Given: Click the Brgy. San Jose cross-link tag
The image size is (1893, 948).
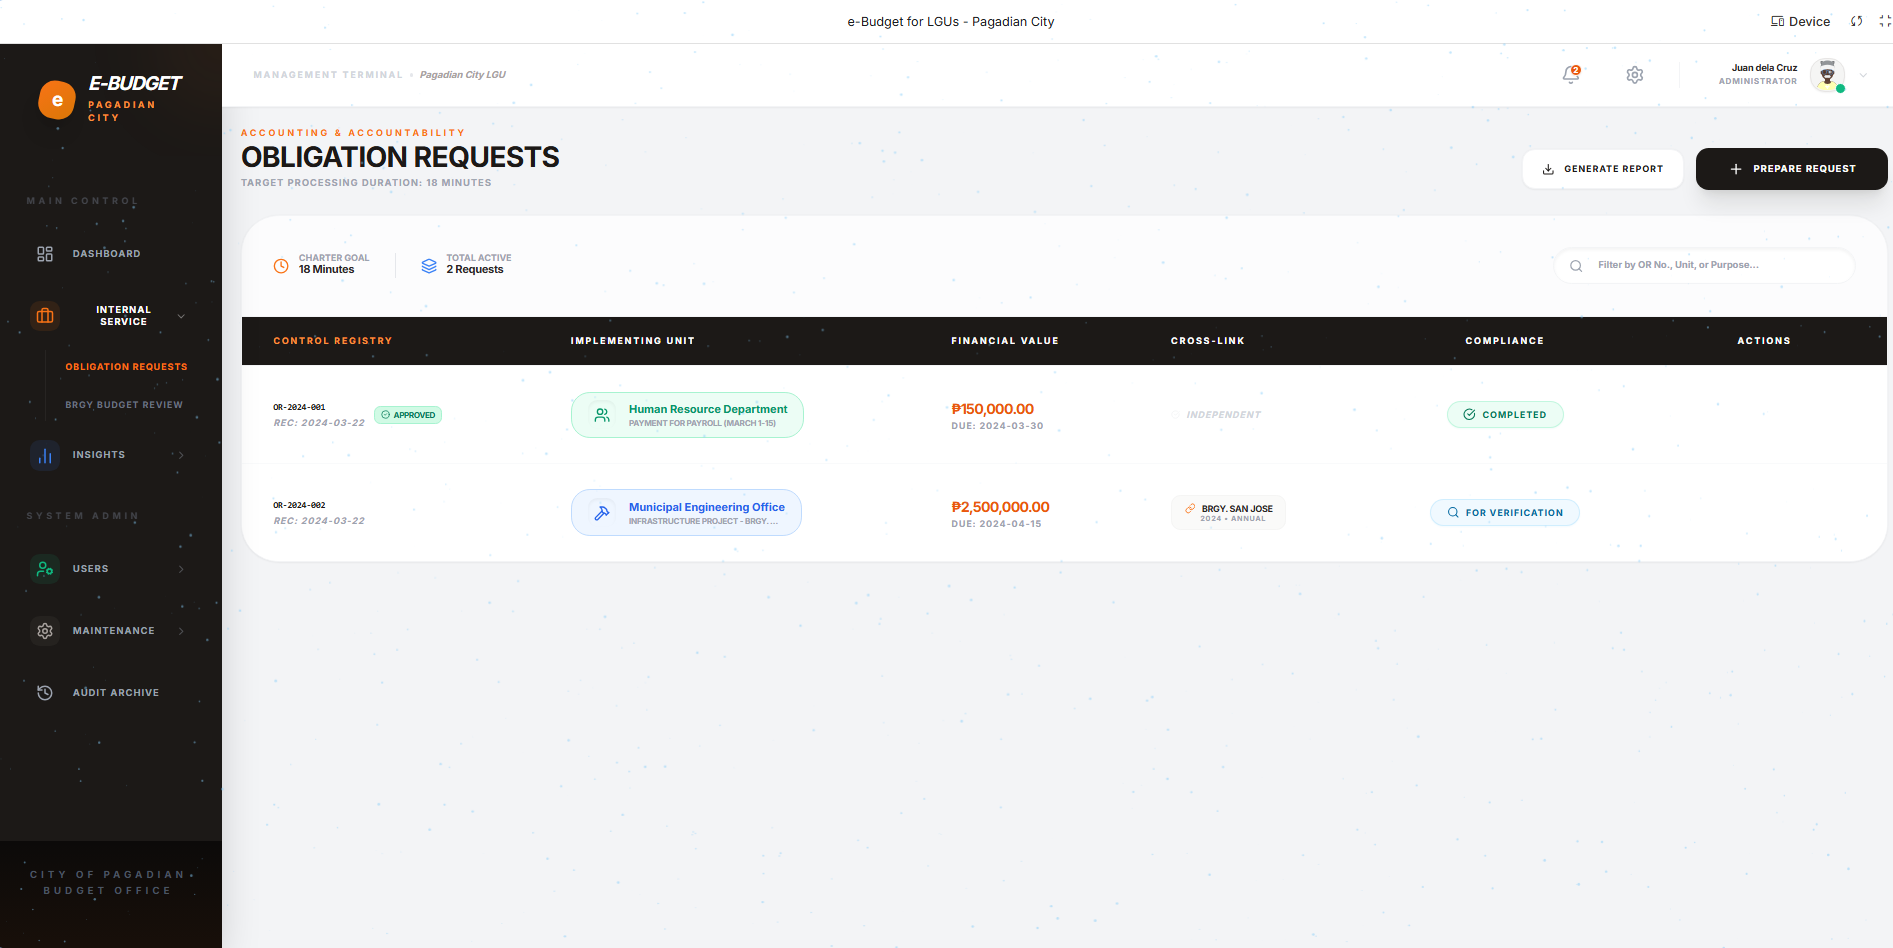Looking at the screenshot, I should point(1228,513).
